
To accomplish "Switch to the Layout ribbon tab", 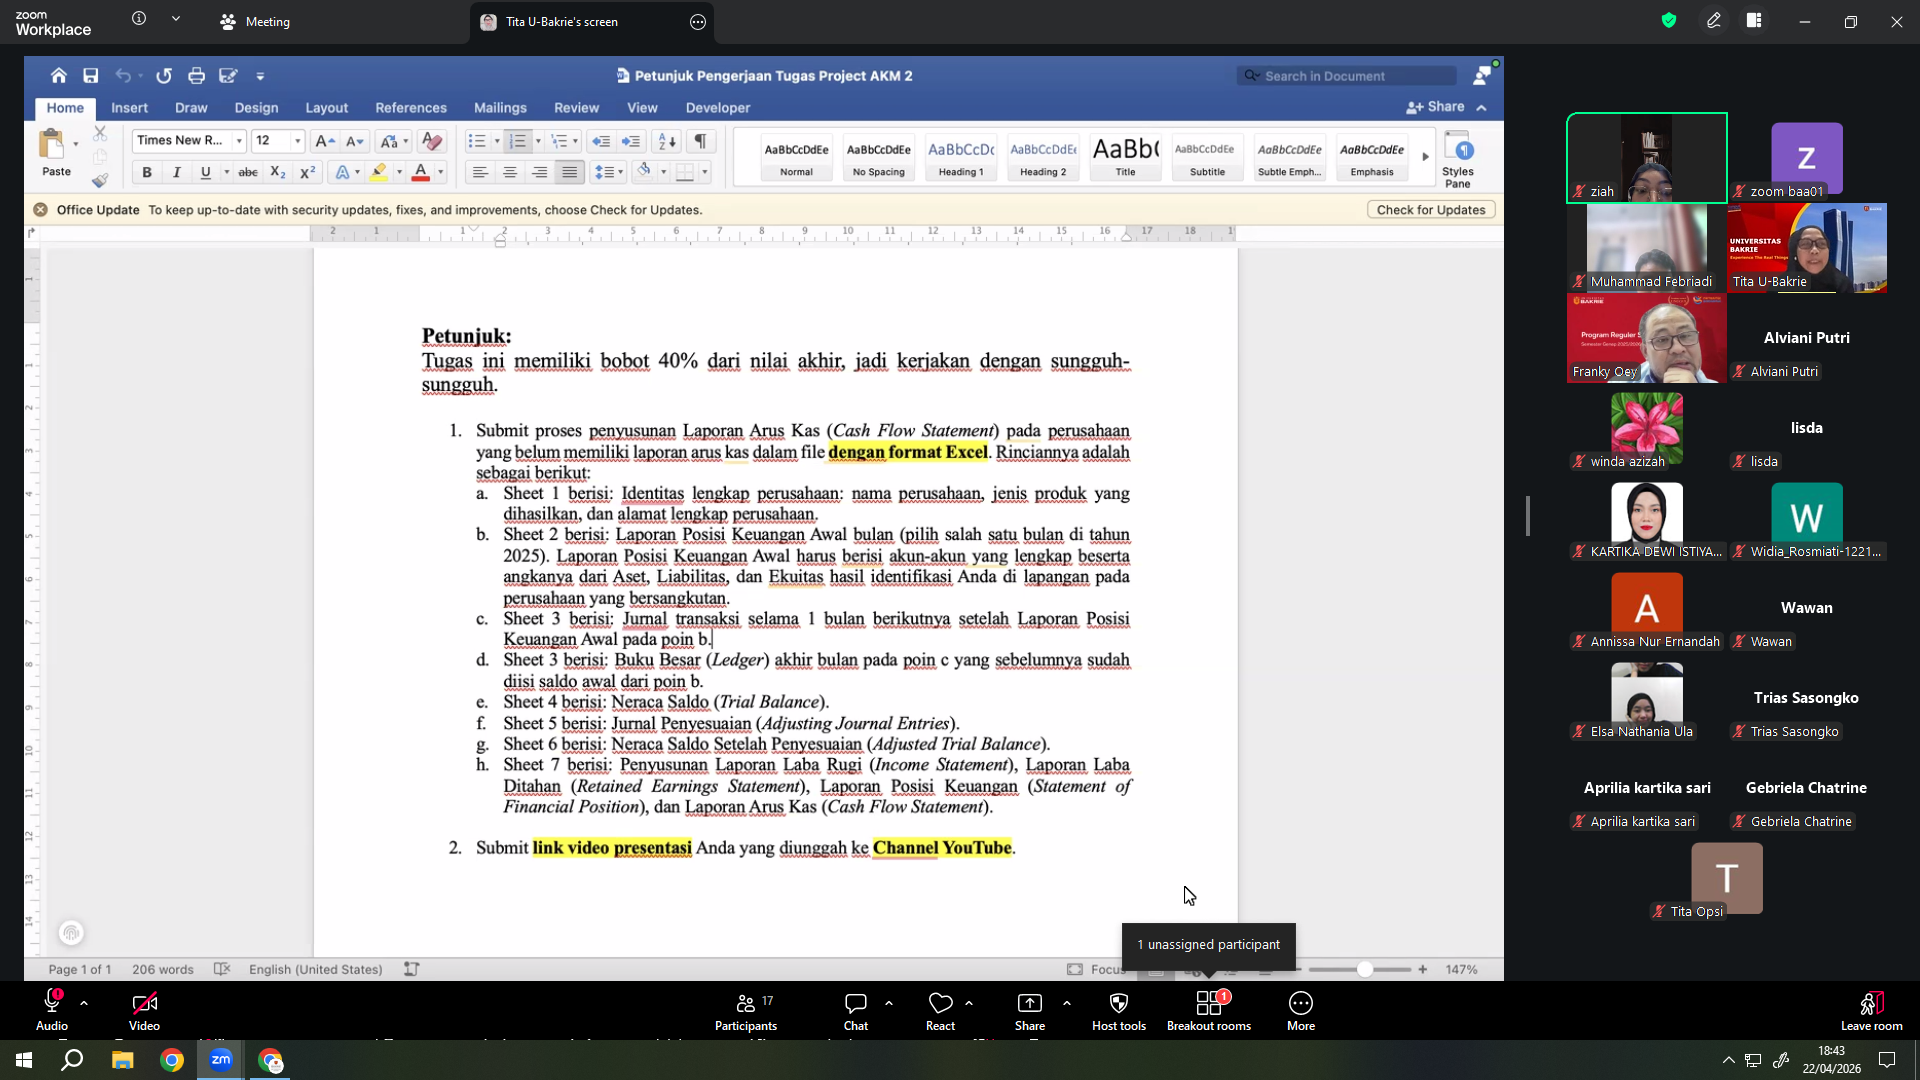I will [x=327, y=108].
